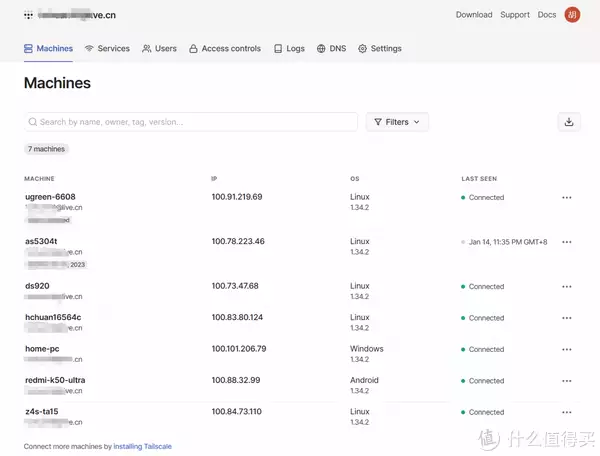Open the ugreen-6608 machine name

coord(50,197)
